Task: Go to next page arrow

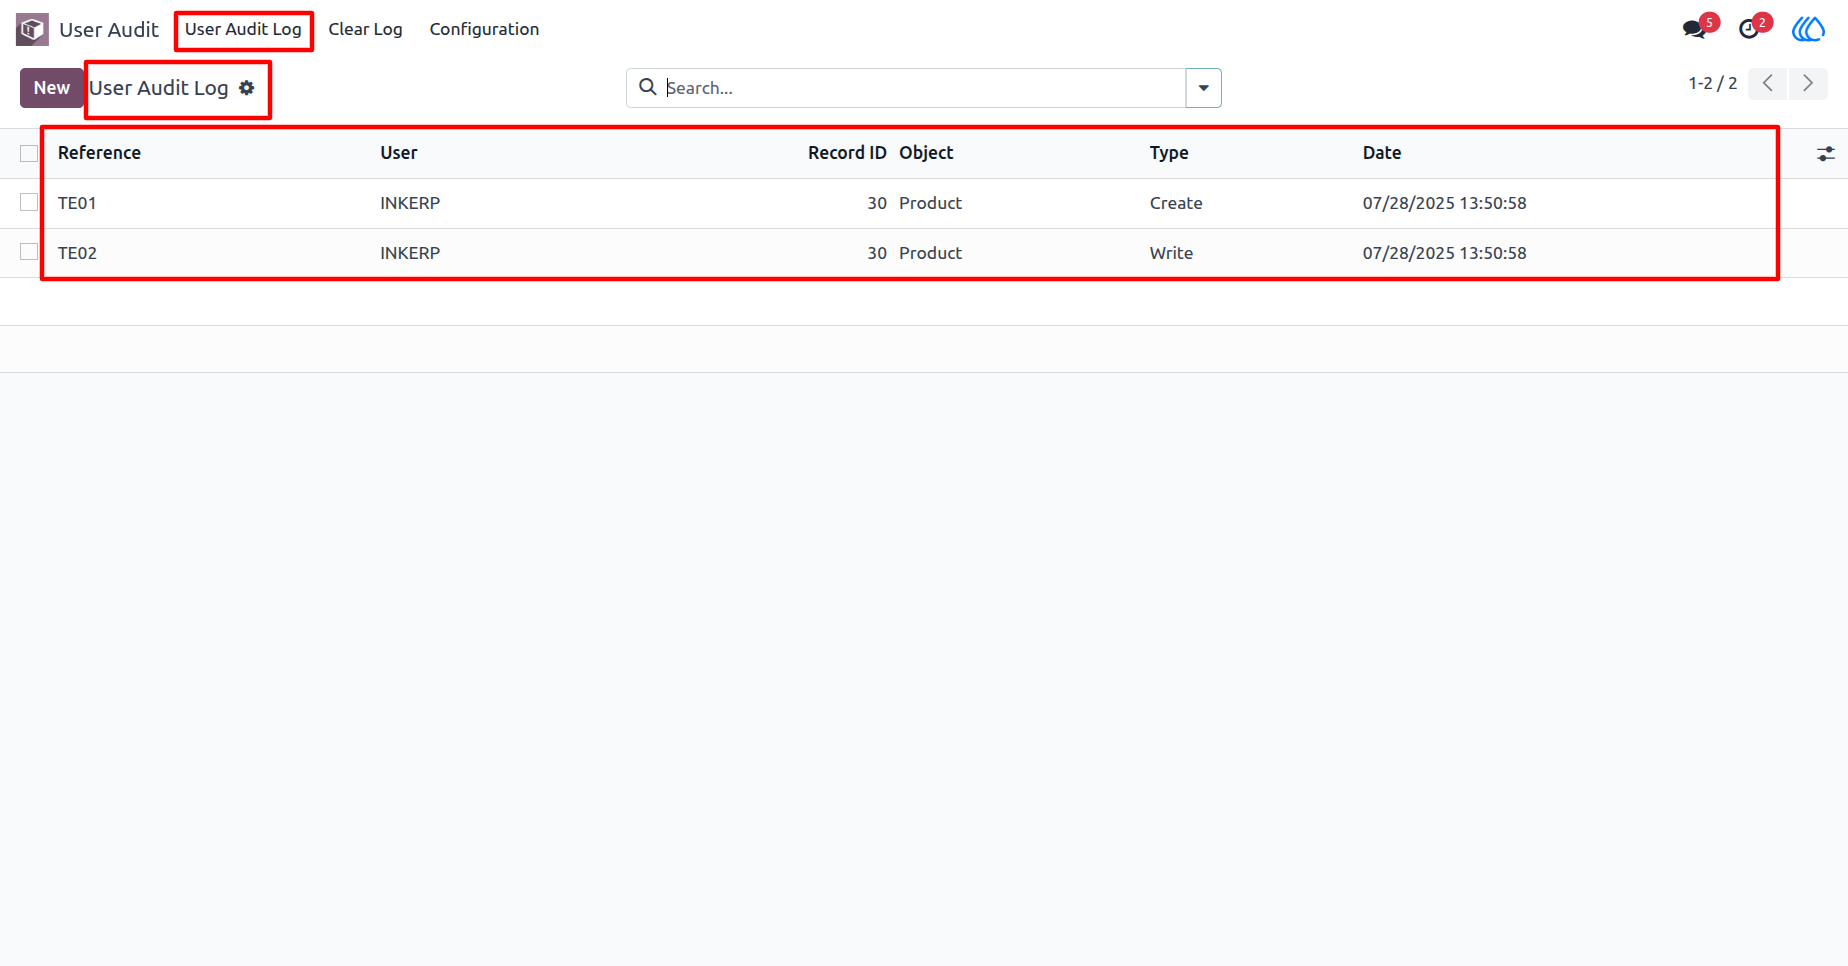Action: (x=1808, y=83)
